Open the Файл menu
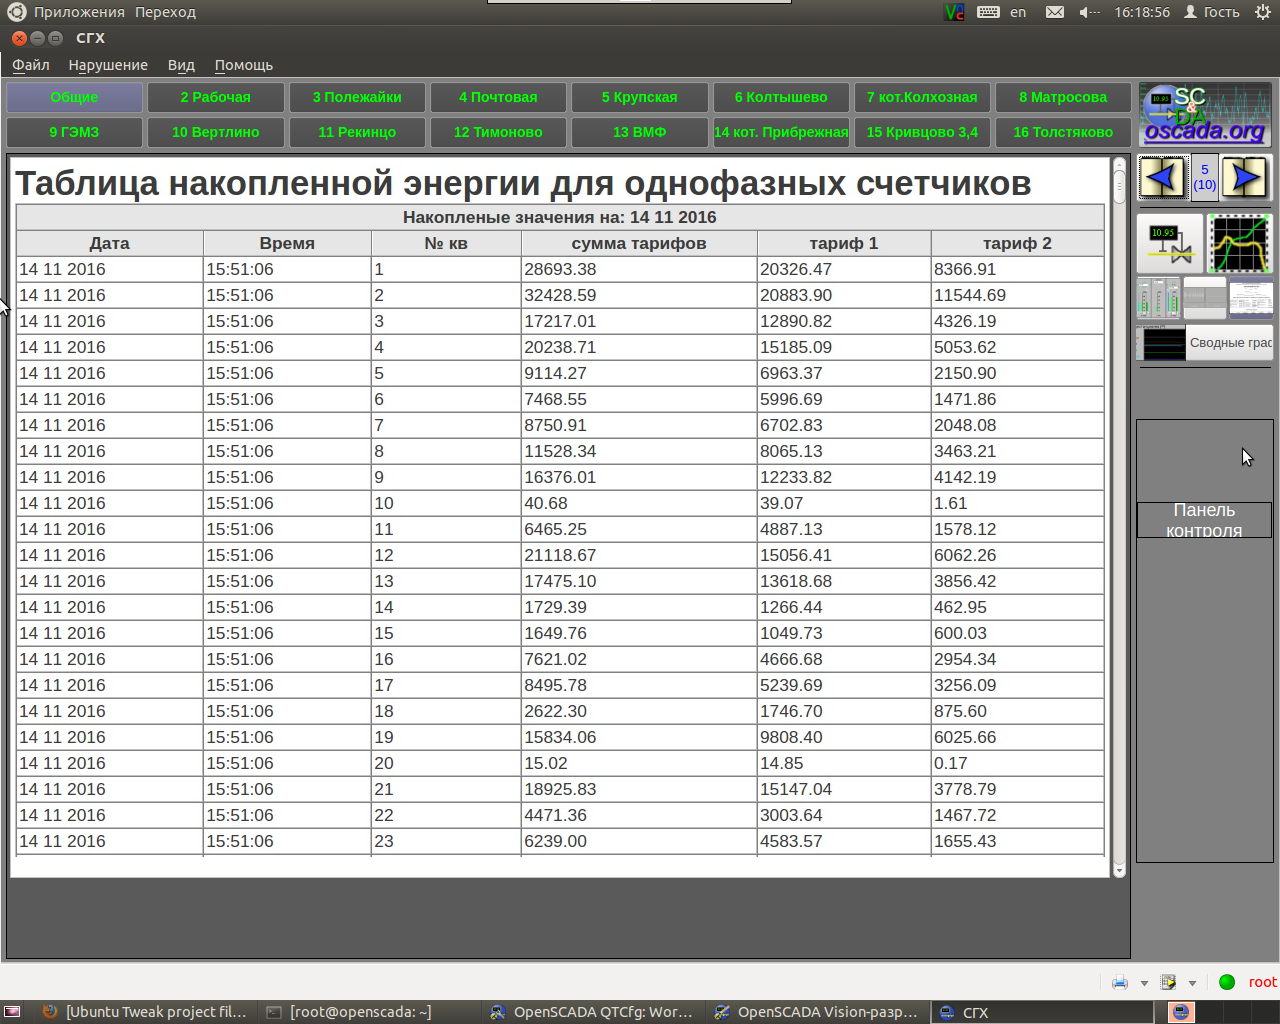The width and height of the screenshot is (1280, 1024). (30, 65)
